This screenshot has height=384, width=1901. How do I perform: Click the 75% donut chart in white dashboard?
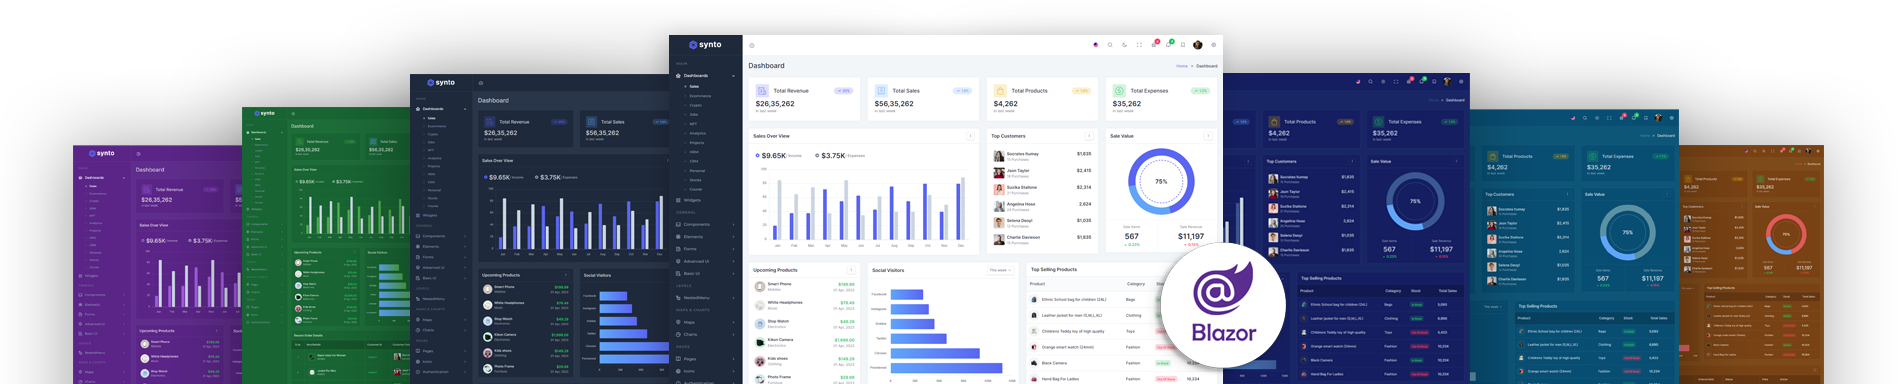(x=1161, y=182)
